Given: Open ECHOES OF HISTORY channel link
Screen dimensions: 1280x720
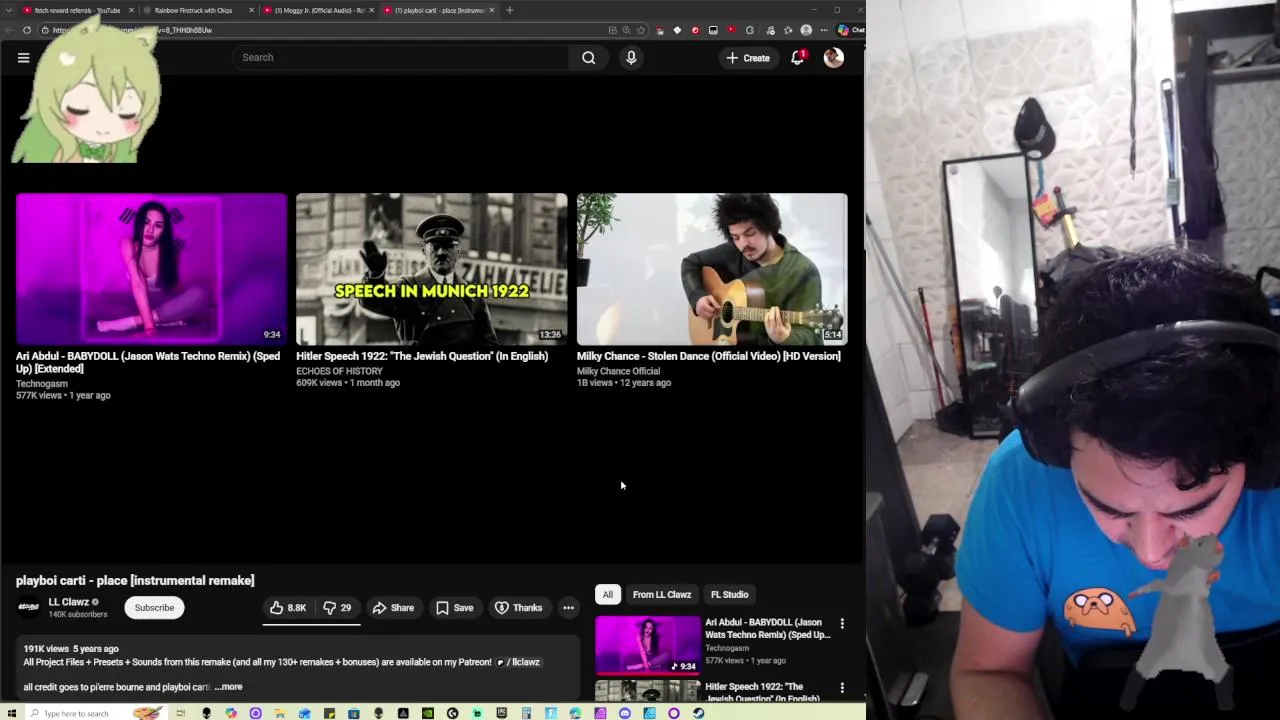Looking at the screenshot, I should click(x=339, y=371).
